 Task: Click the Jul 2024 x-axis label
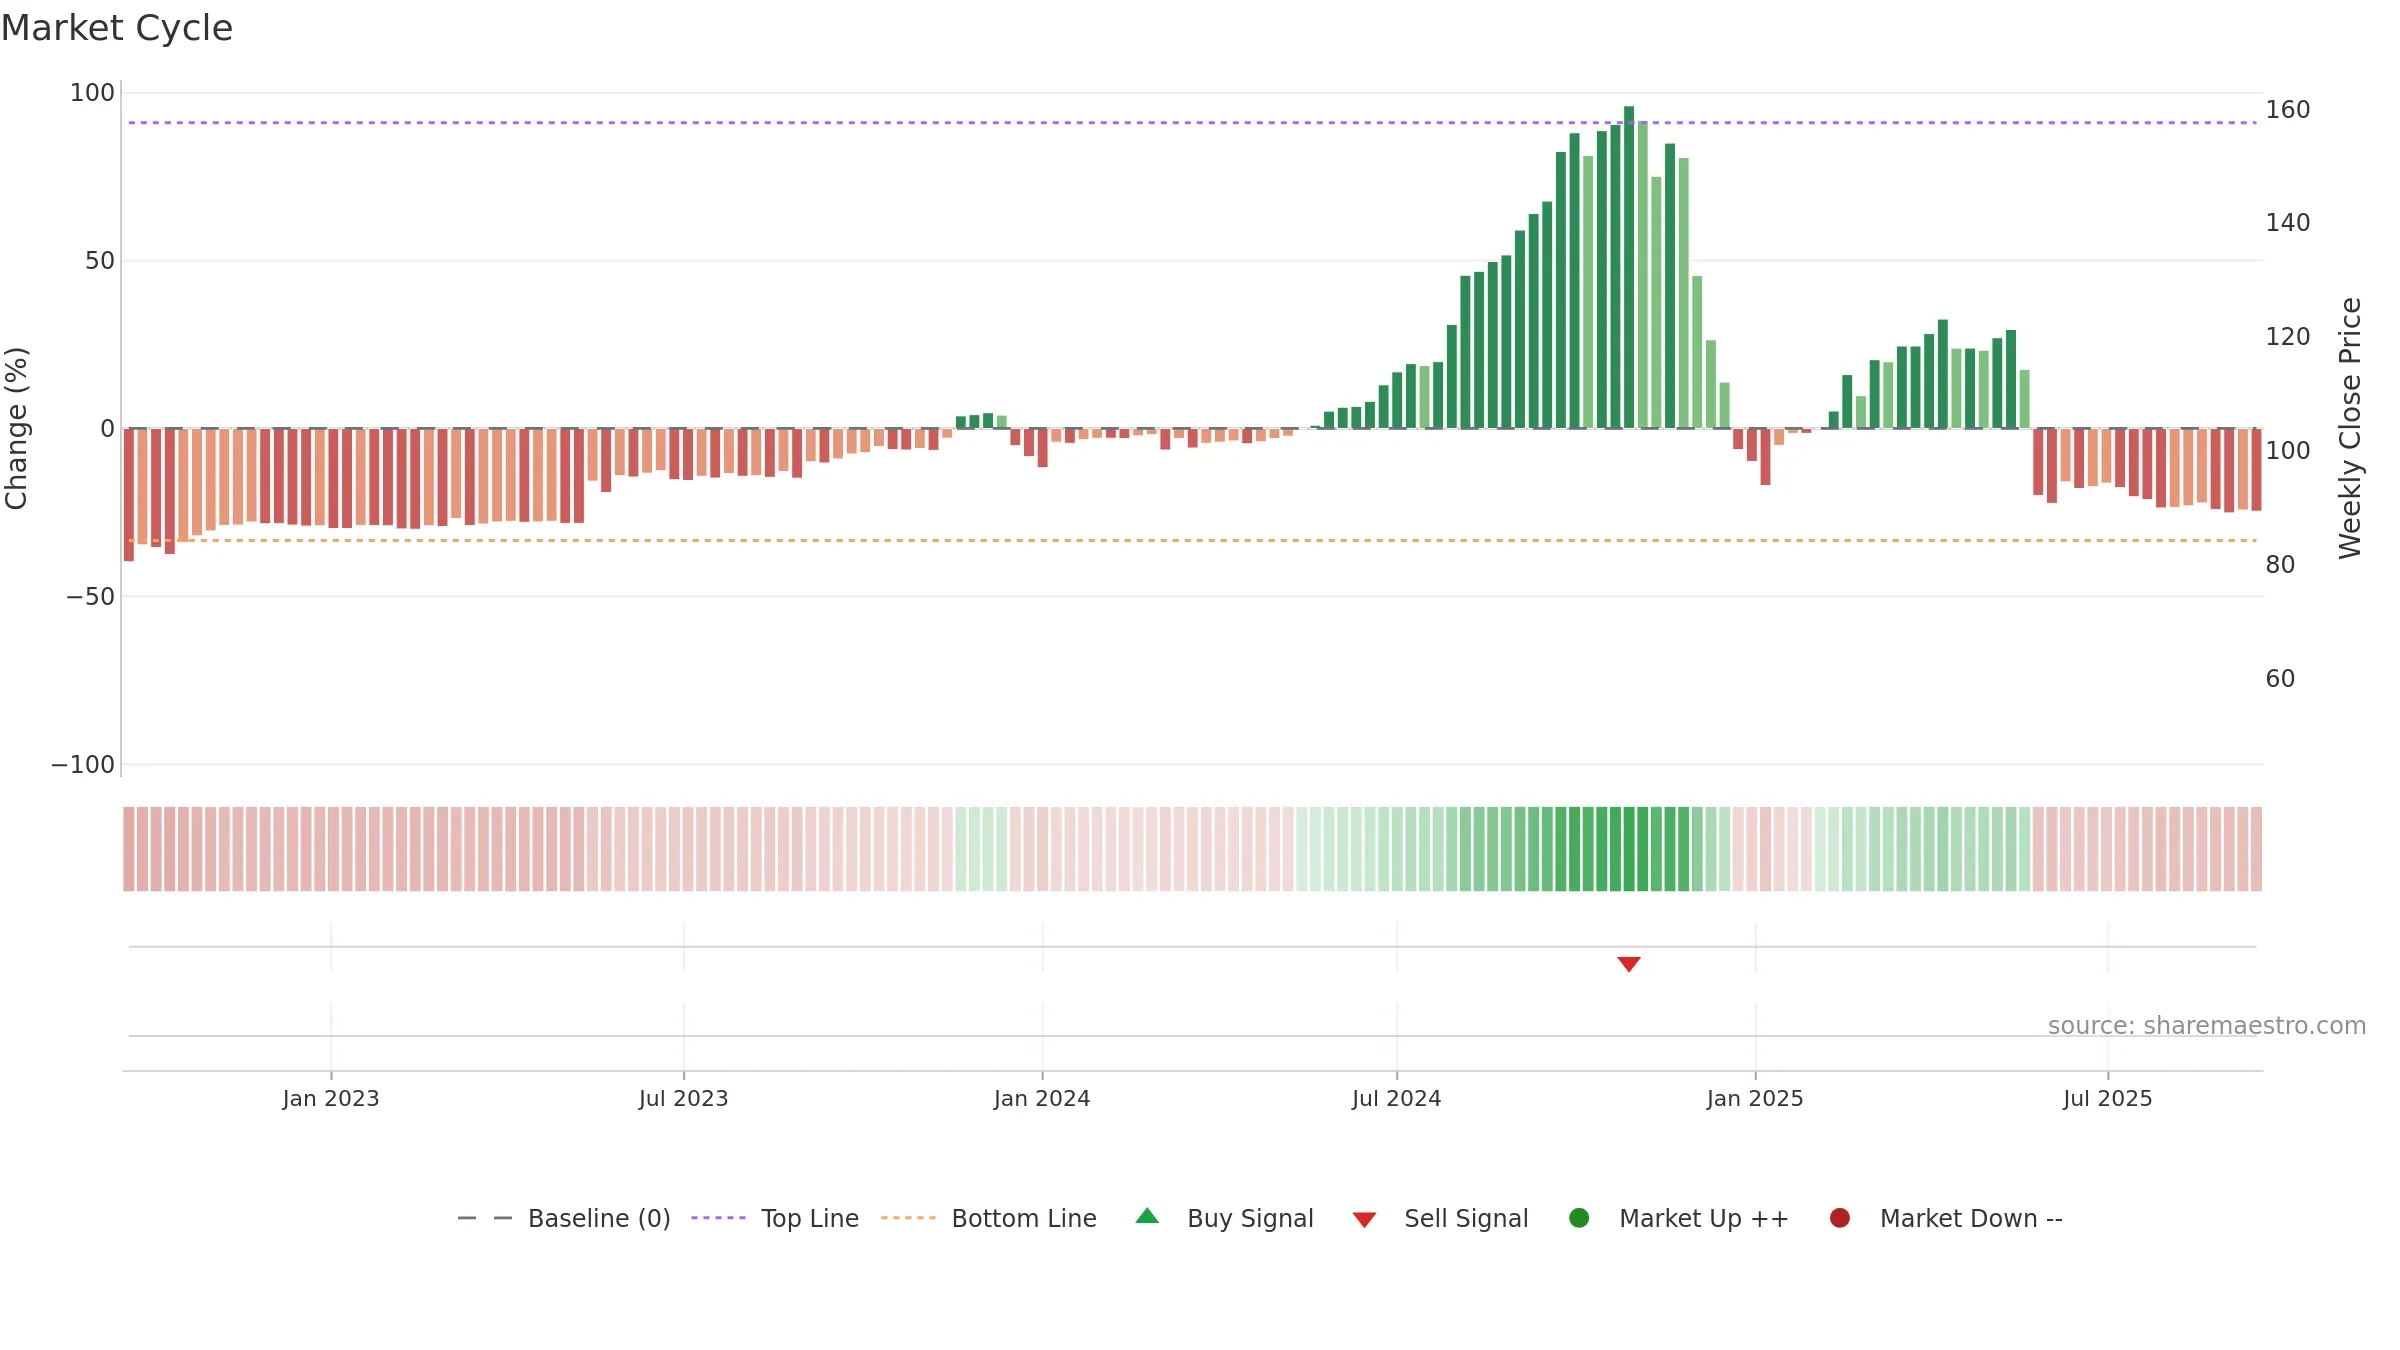(x=1397, y=1098)
